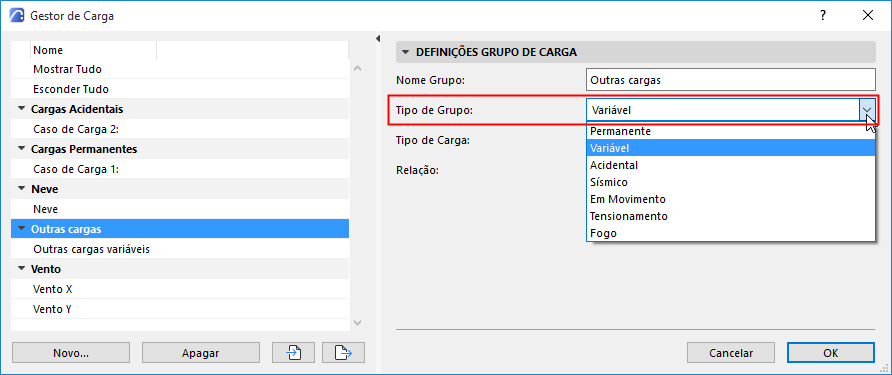Select the Vento X row
Viewport: 892px width, 375px height.
pyautogui.click(x=180, y=289)
